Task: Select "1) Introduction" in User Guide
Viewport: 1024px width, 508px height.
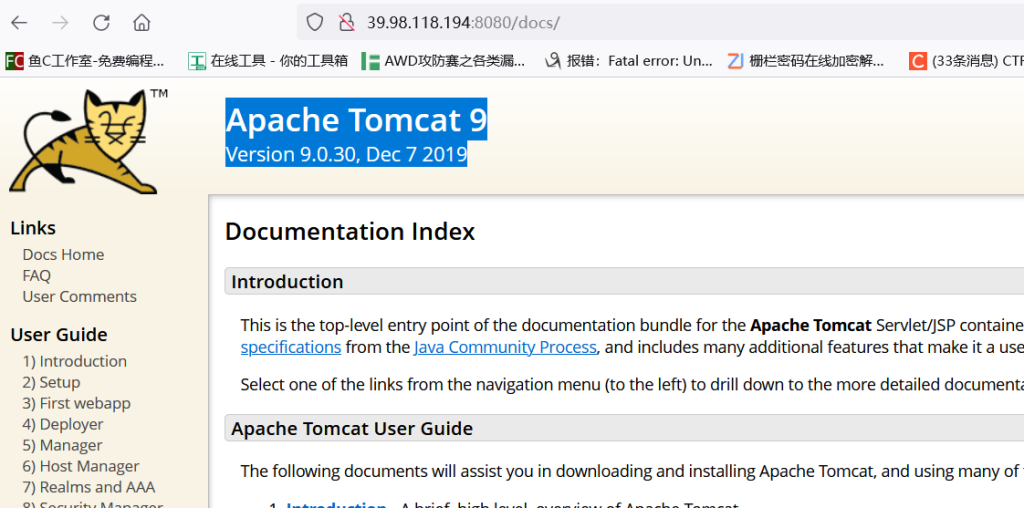Action: click(x=74, y=361)
